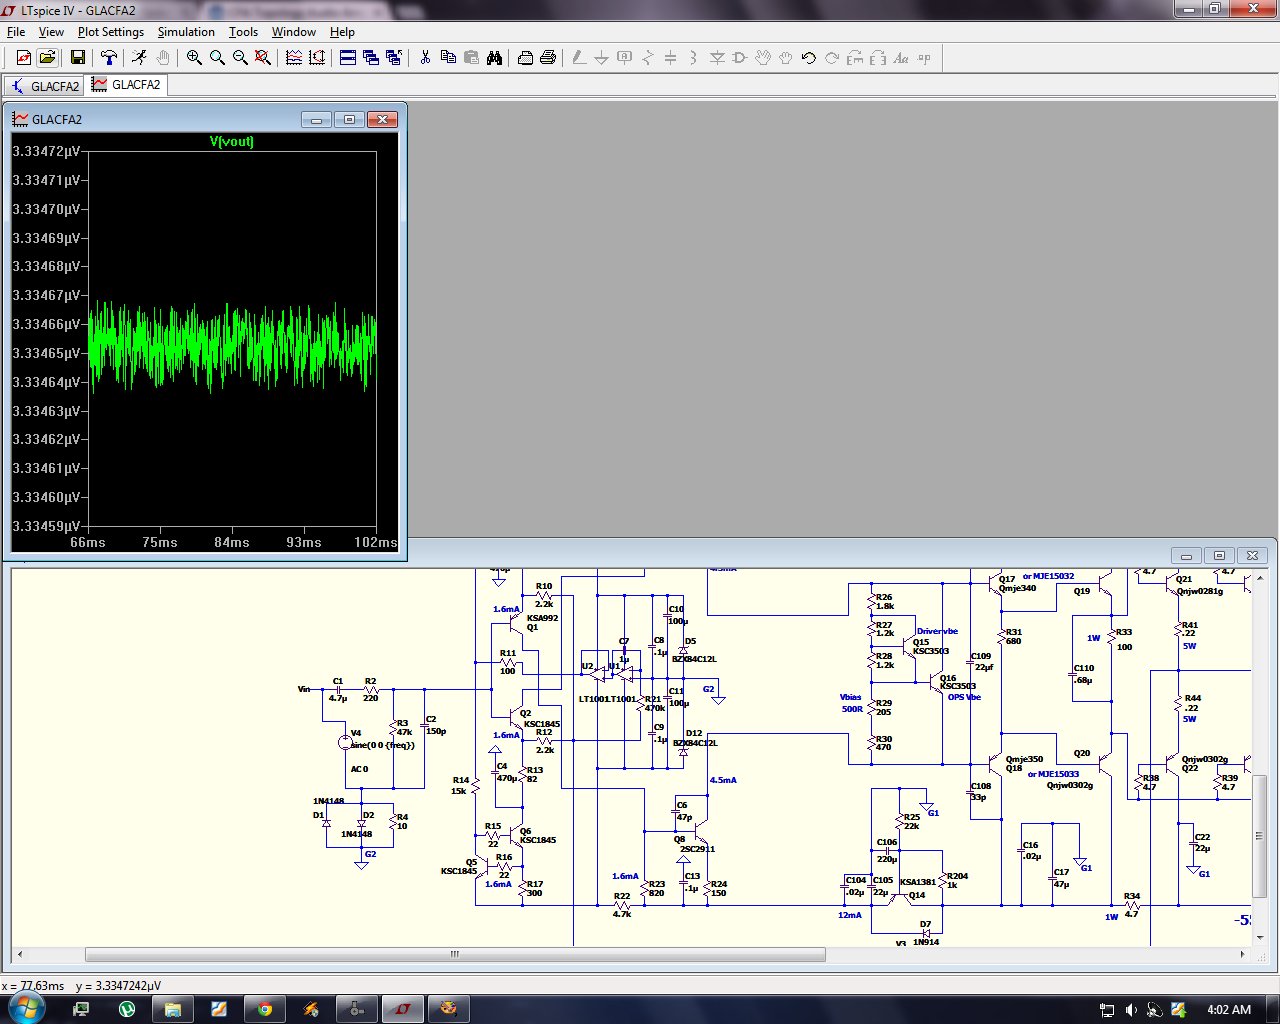This screenshot has height=1024, width=1280.
Task: Open the Plot Settings menu
Action: pos(111,32)
